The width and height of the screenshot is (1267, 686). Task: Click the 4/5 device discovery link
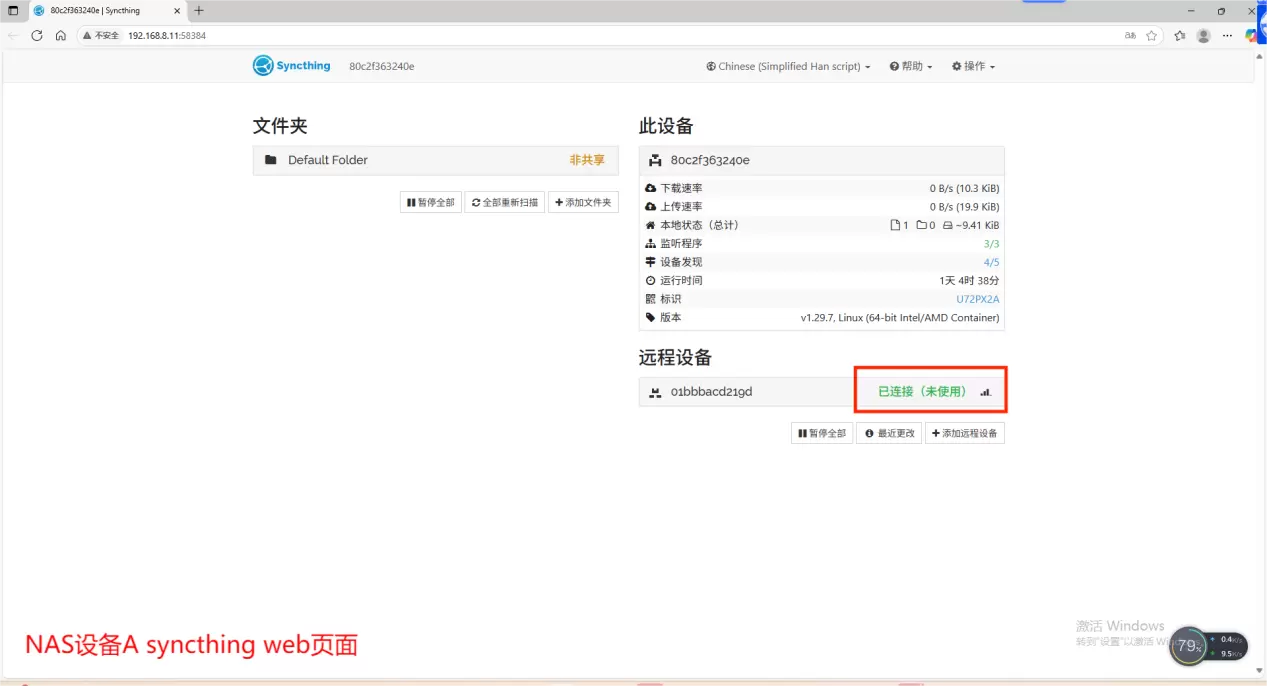(991, 262)
